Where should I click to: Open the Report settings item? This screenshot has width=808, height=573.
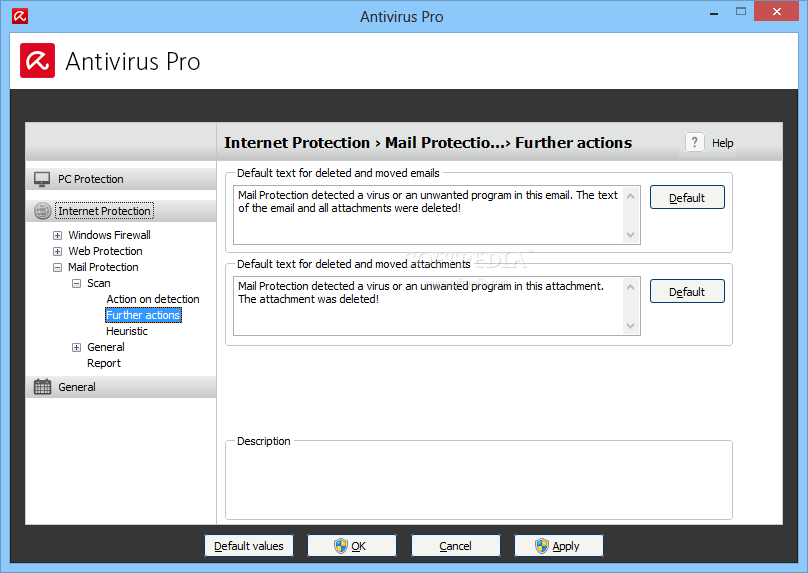click(104, 363)
